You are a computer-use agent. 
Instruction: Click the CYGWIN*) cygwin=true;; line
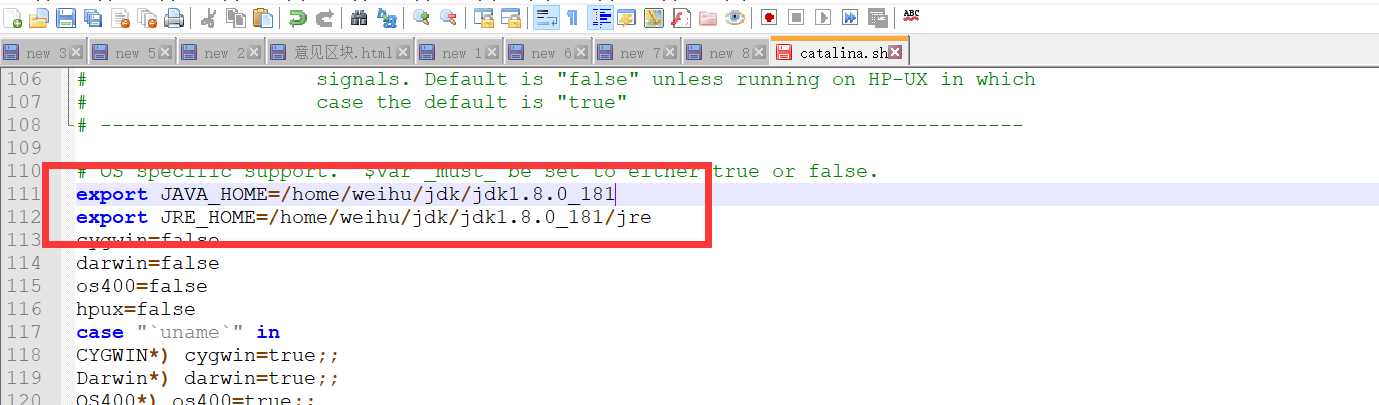pos(208,355)
